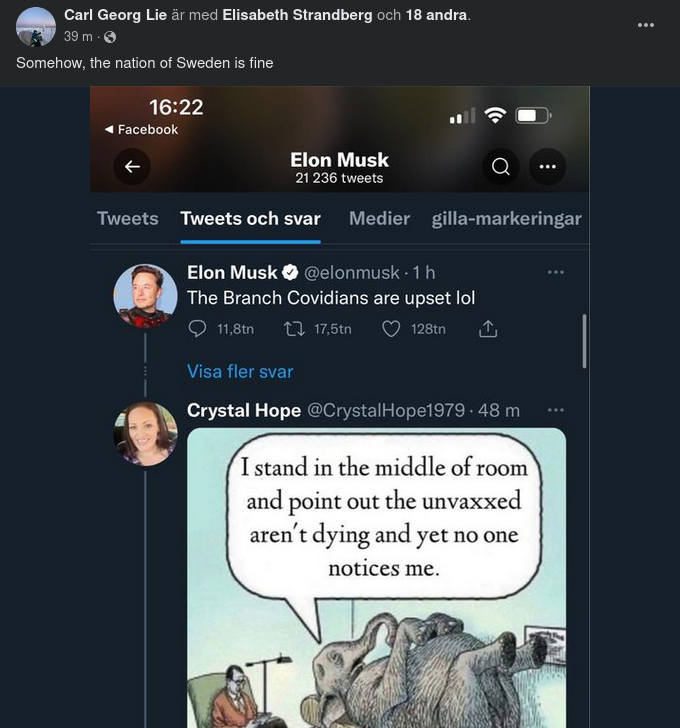Select the Medier tab
The image size is (680, 728).
click(x=379, y=219)
